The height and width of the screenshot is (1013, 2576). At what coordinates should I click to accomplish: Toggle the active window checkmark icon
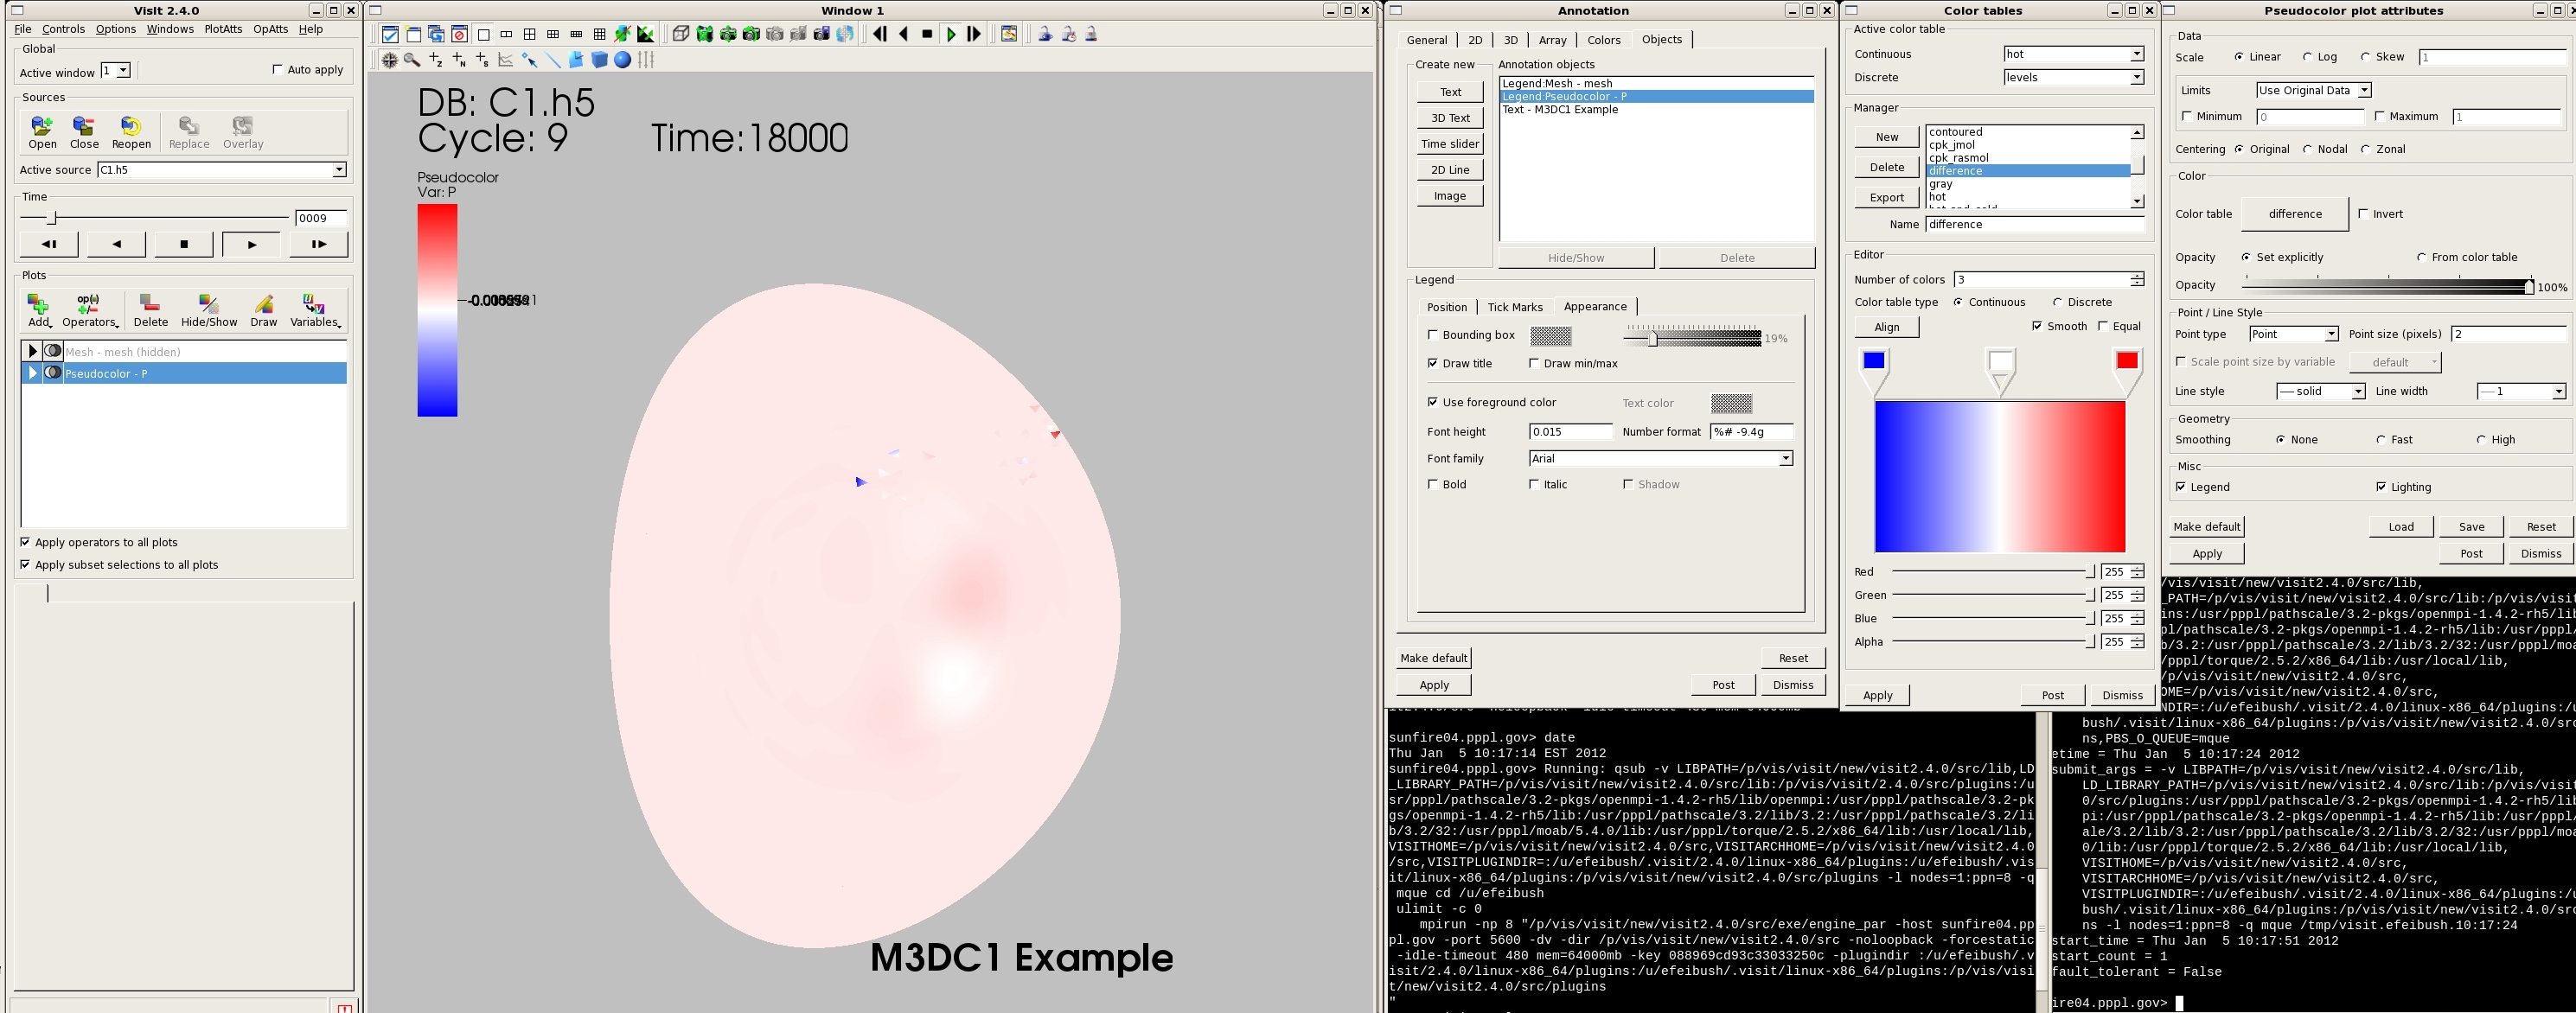coord(390,34)
